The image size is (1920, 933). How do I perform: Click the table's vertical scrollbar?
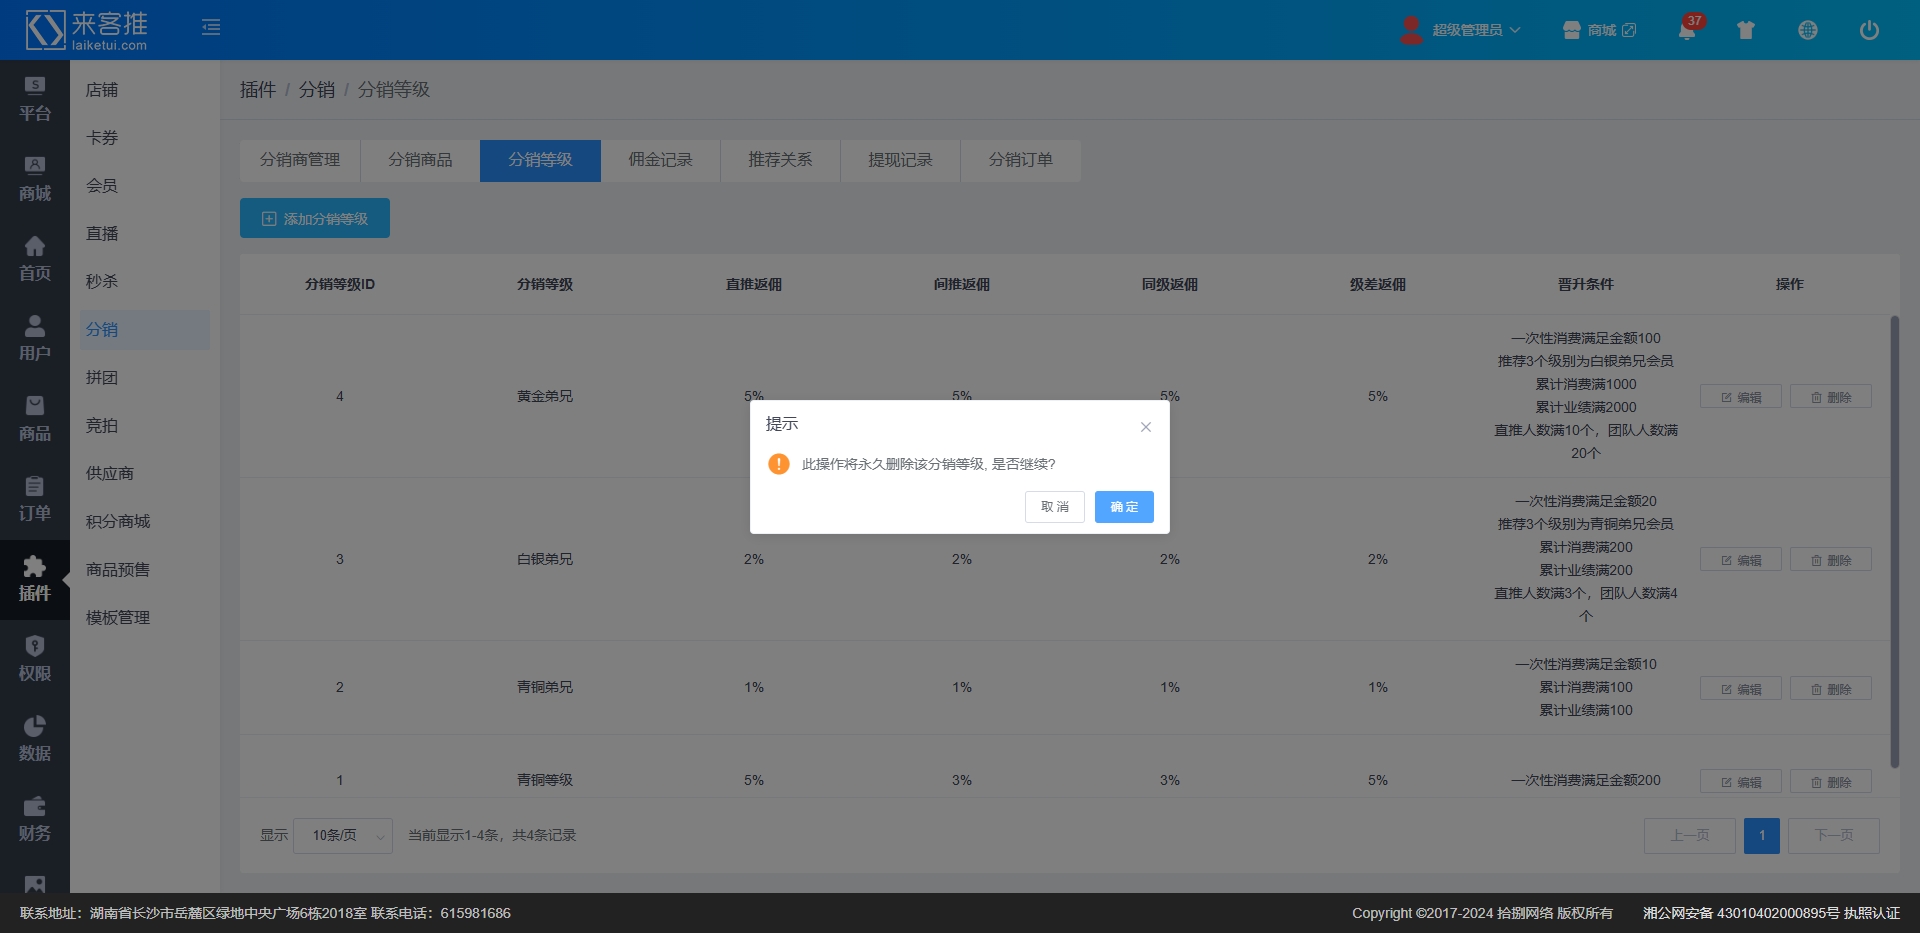1894,540
